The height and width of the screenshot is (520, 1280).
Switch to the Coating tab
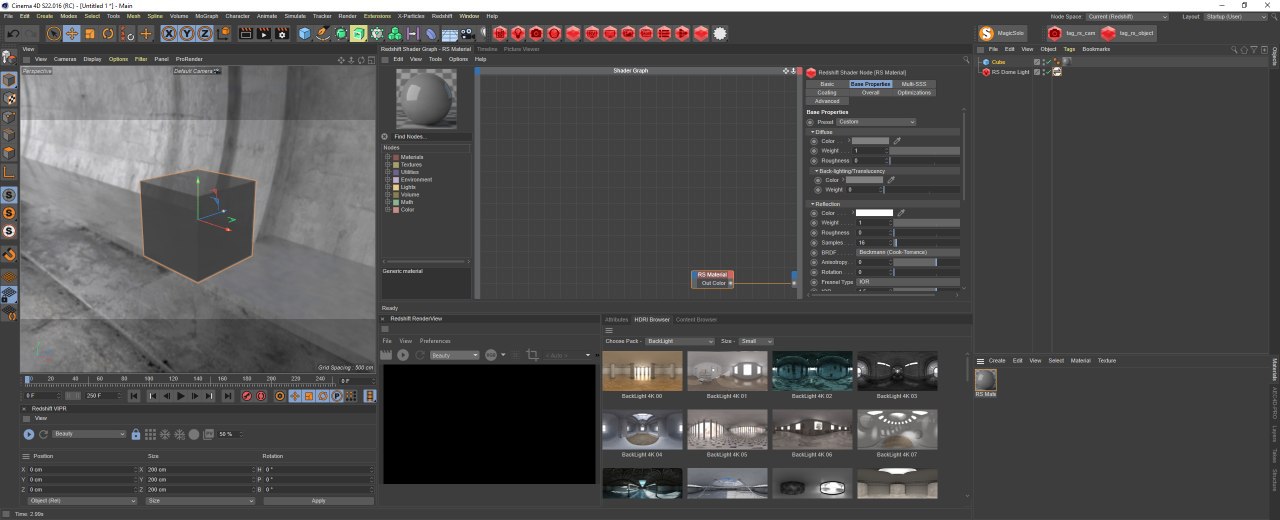point(827,92)
